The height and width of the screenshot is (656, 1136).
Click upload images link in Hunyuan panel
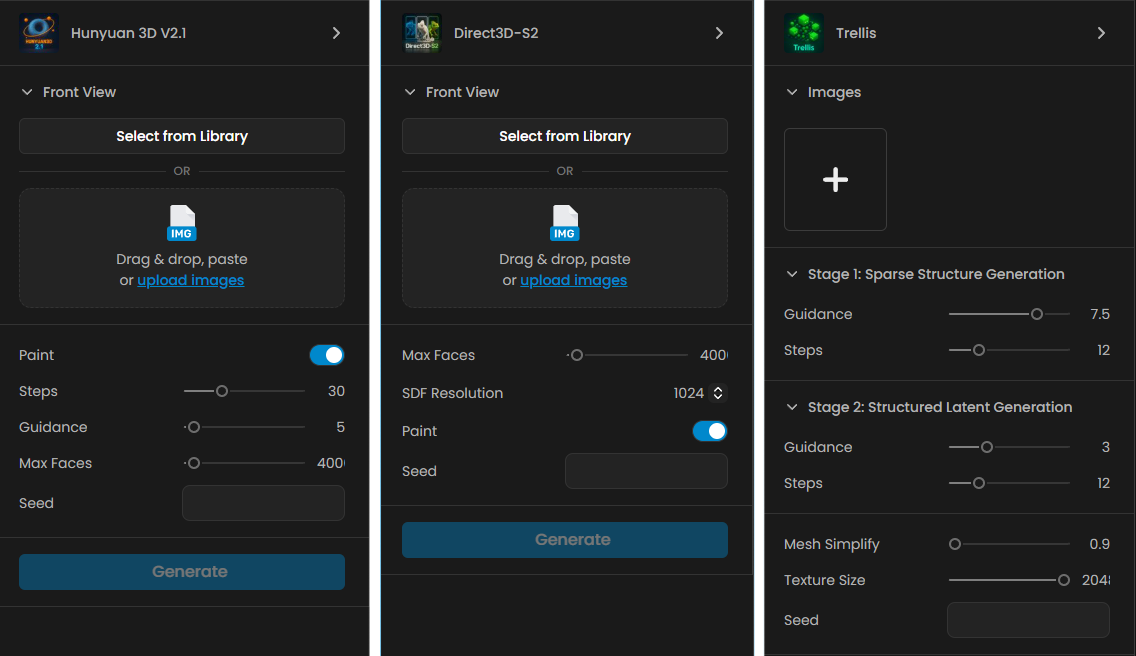[191, 281]
